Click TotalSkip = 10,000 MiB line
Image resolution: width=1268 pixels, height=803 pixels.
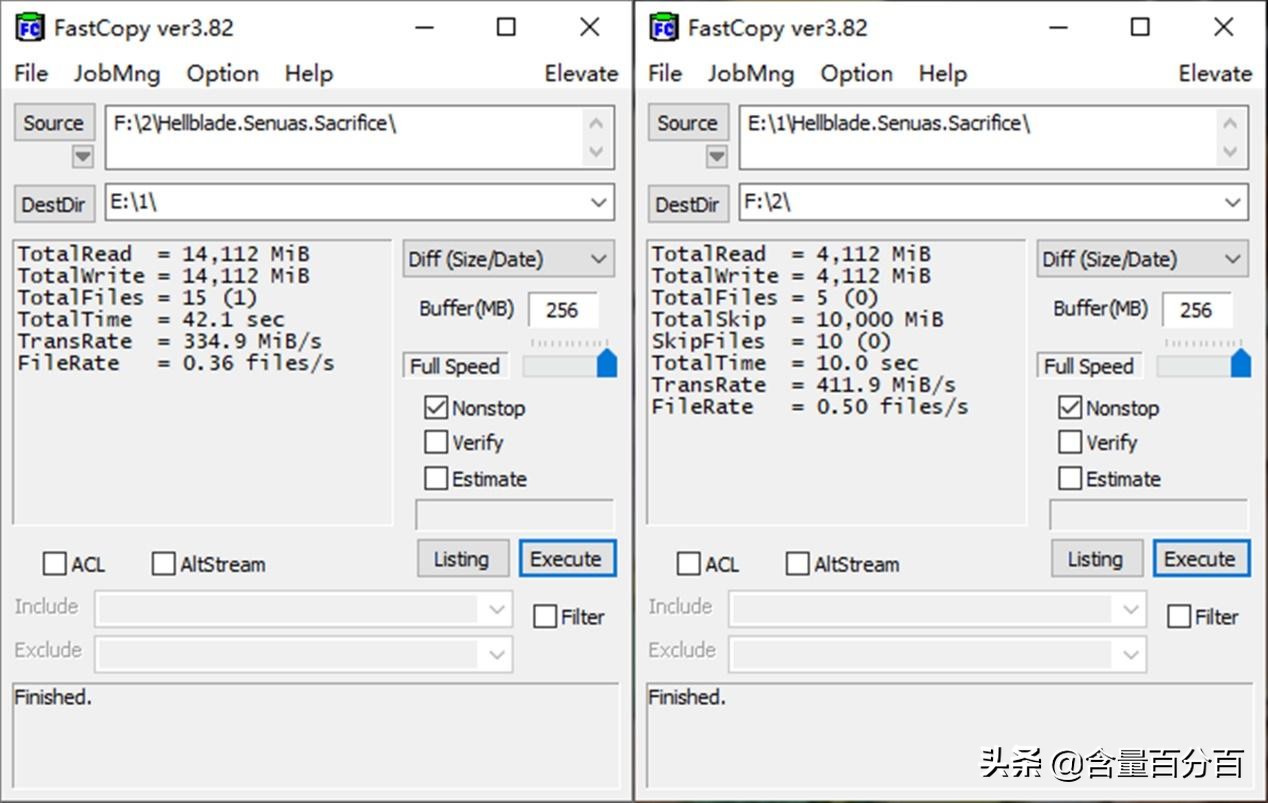tap(797, 319)
